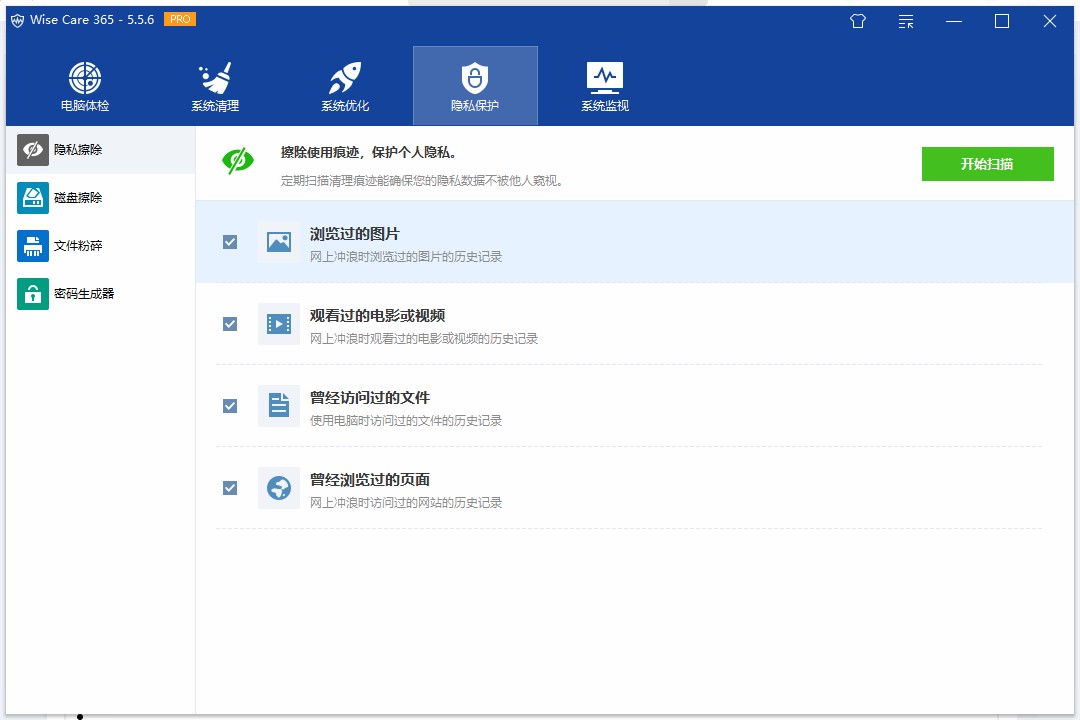Click the globe icon for 曾经浏览过的页面
Viewport: 1080px width, 720px height.
[x=279, y=488]
